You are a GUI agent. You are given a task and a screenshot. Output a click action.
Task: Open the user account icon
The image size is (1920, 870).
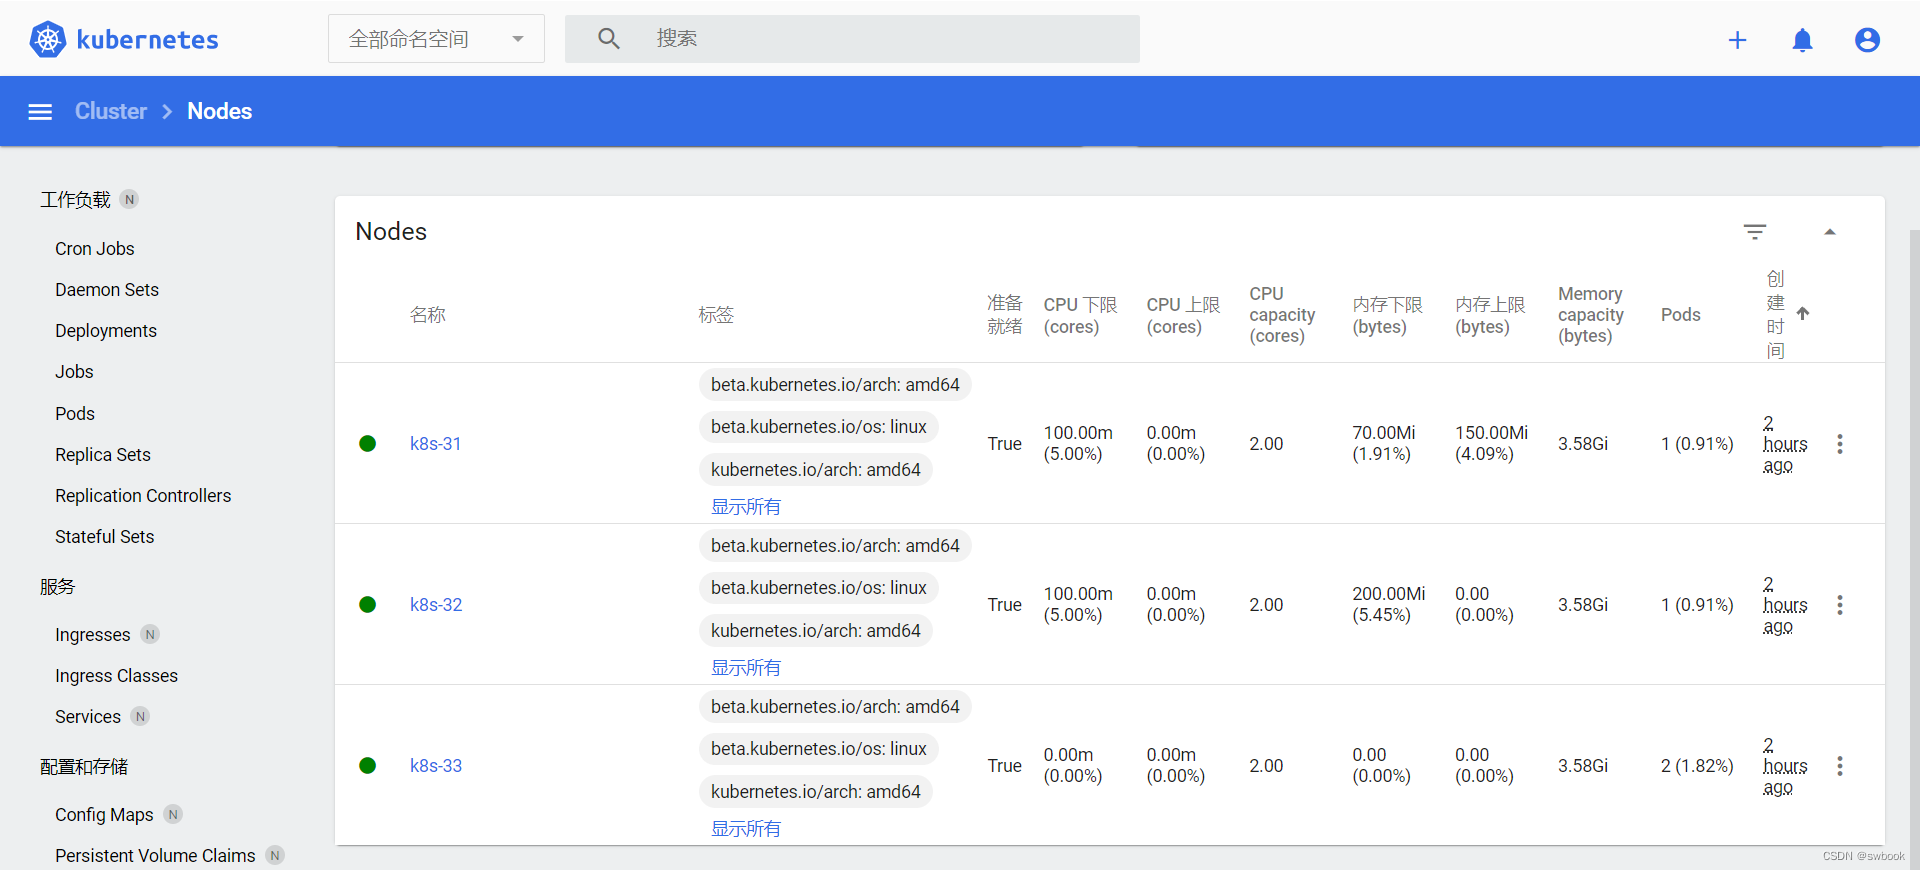pyautogui.click(x=1867, y=40)
